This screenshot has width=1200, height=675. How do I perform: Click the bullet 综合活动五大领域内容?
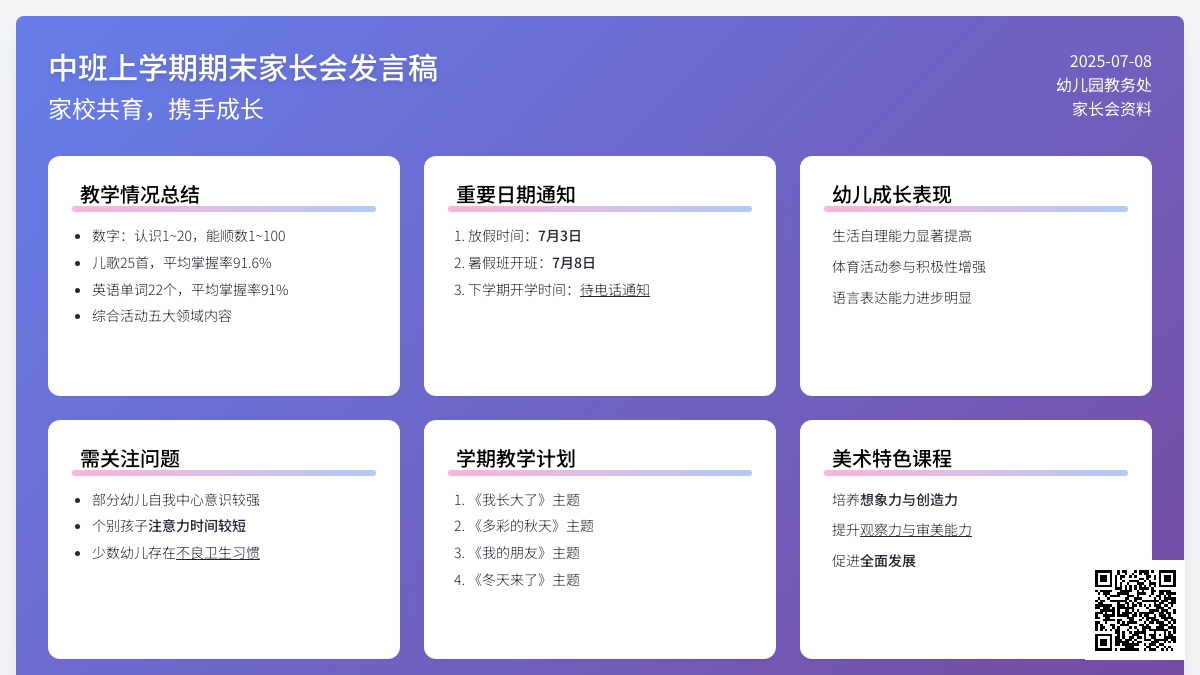(162, 316)
